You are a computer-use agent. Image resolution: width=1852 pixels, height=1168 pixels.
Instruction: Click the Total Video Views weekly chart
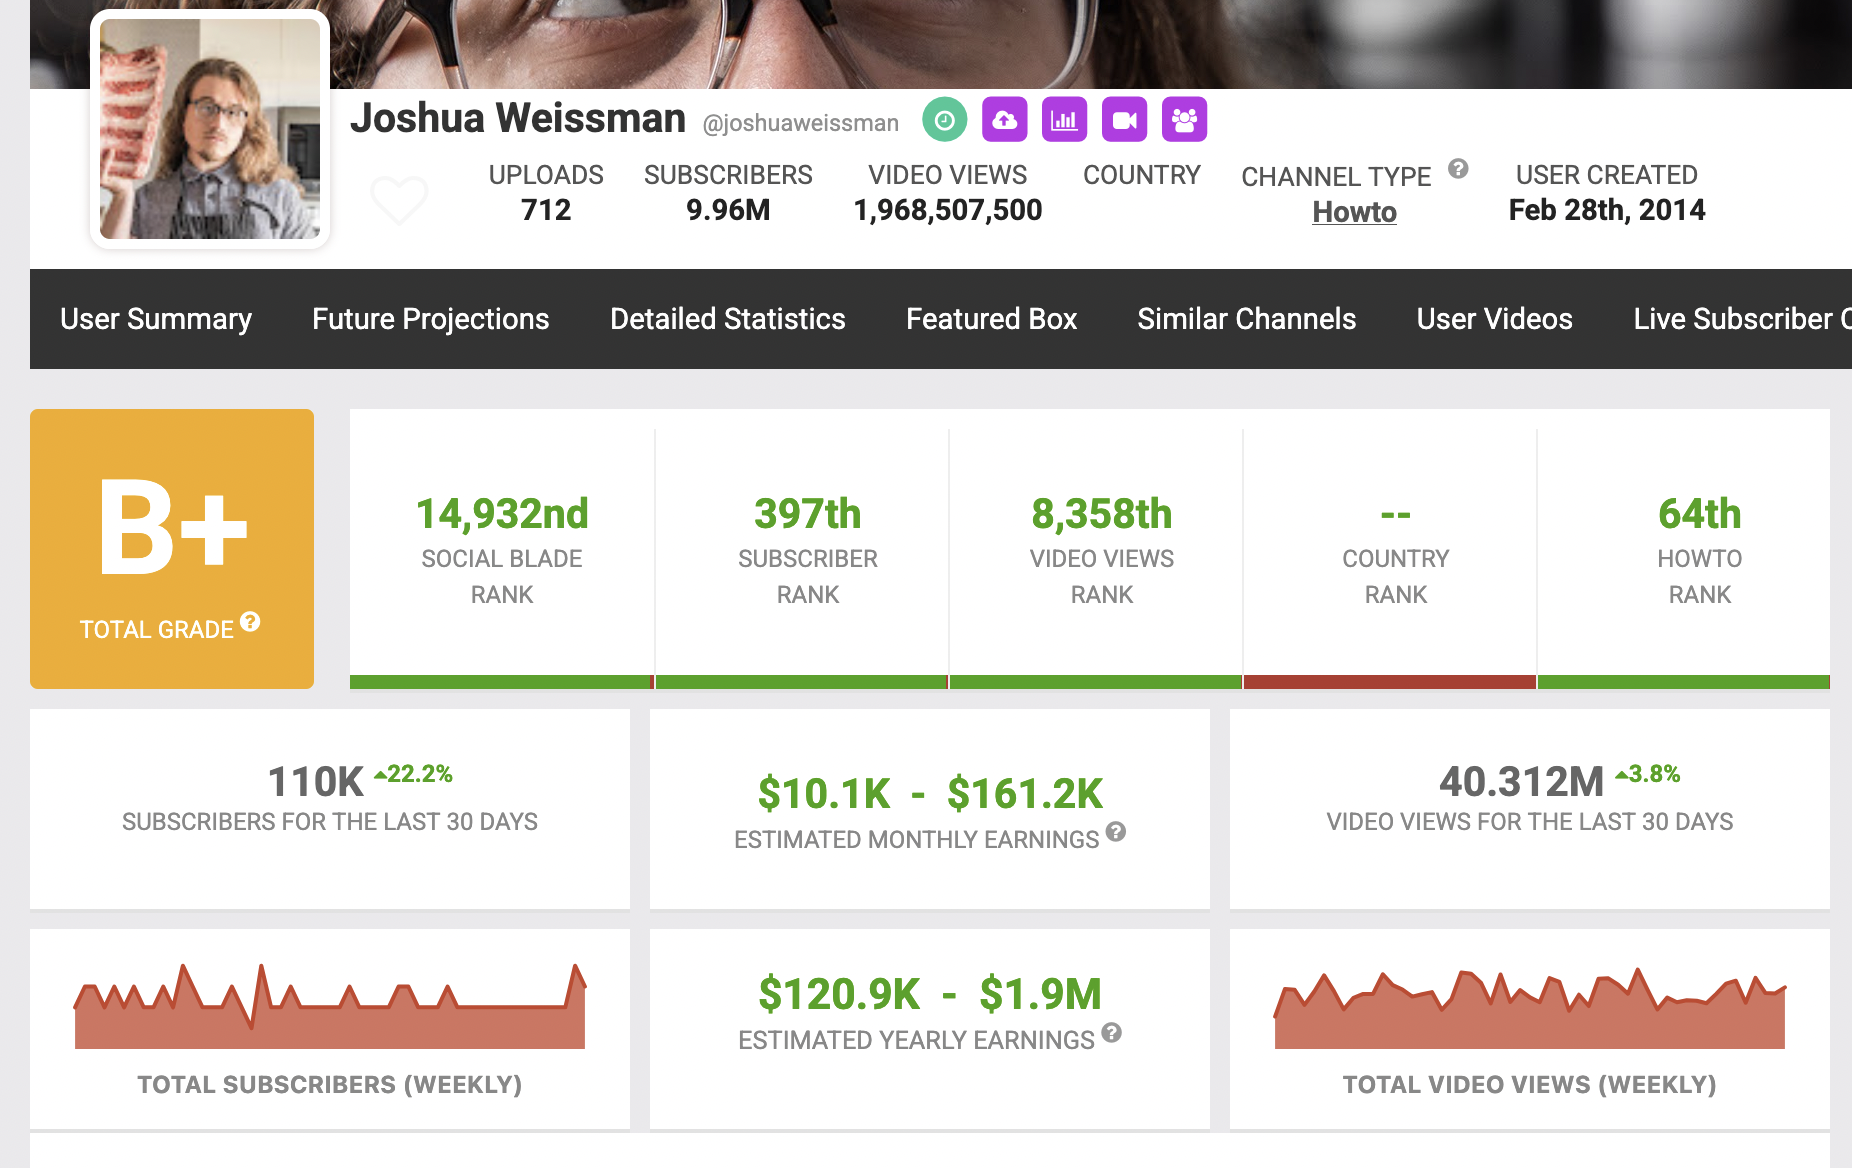(x=1530, y=1008)
